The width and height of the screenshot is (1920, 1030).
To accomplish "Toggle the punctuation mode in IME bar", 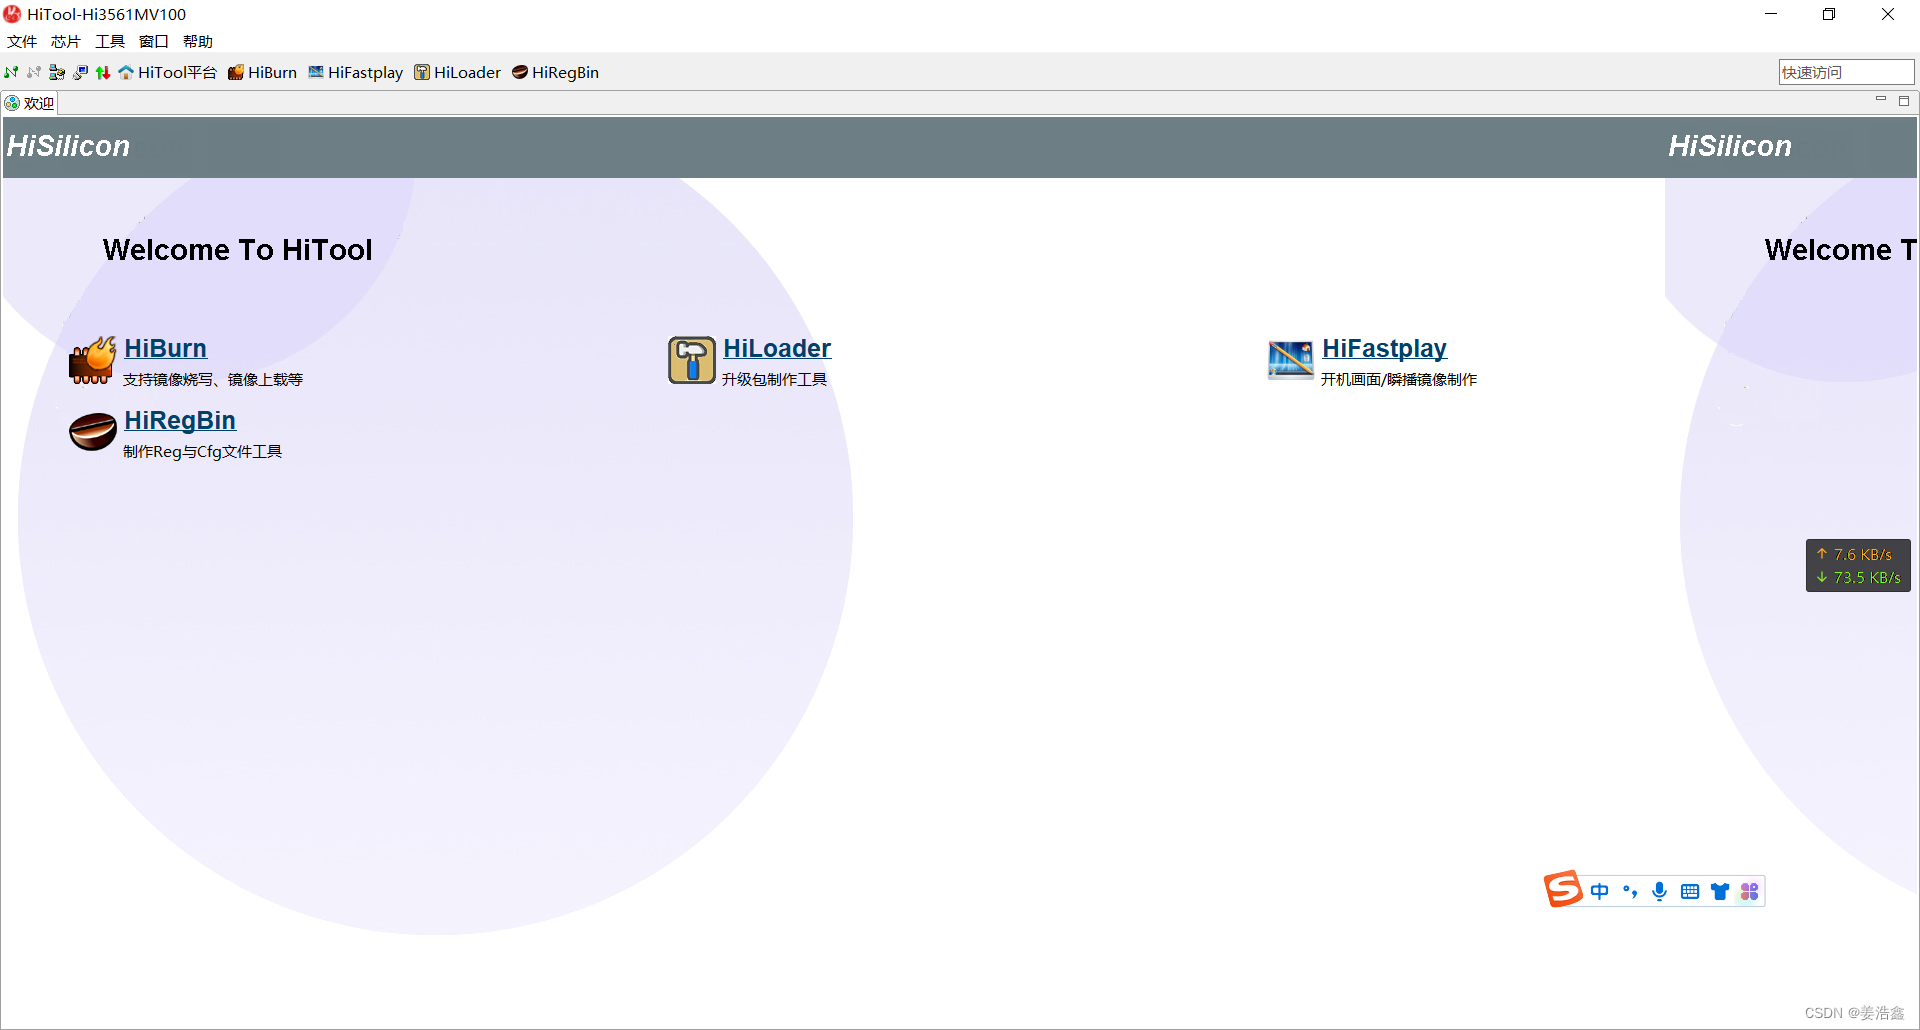I will (x=1630, y=891).
